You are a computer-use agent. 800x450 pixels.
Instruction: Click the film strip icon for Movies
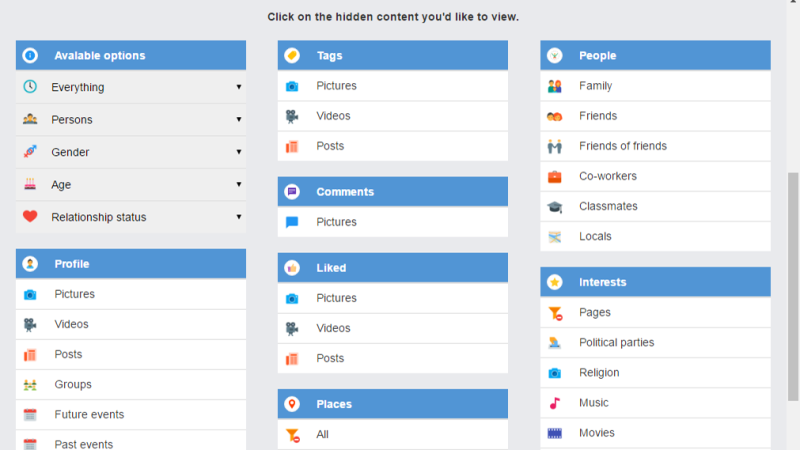click(x=554, y=433)
